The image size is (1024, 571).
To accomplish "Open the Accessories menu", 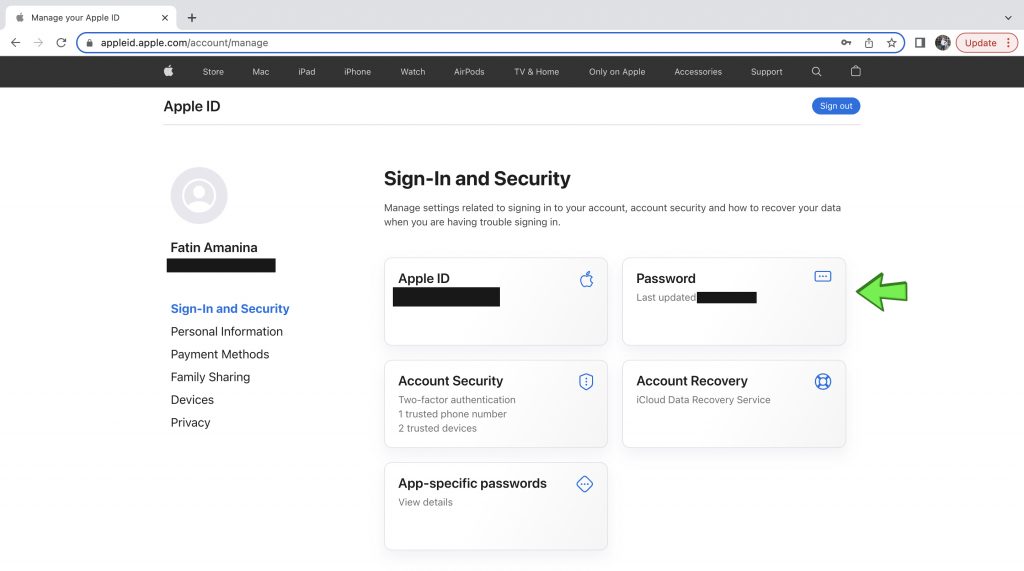I will (x=698, y=72).
